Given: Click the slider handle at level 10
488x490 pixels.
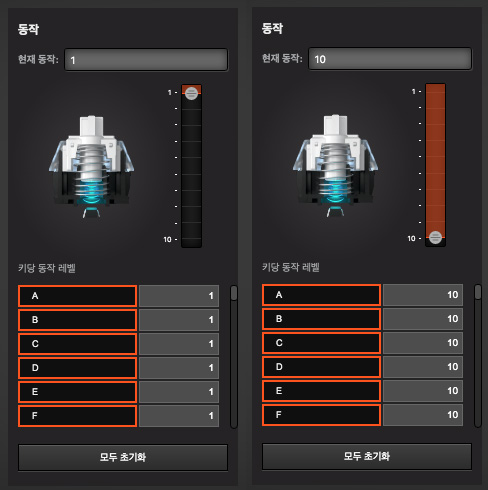Looking at the screenshot, I should tap(435, 238).
